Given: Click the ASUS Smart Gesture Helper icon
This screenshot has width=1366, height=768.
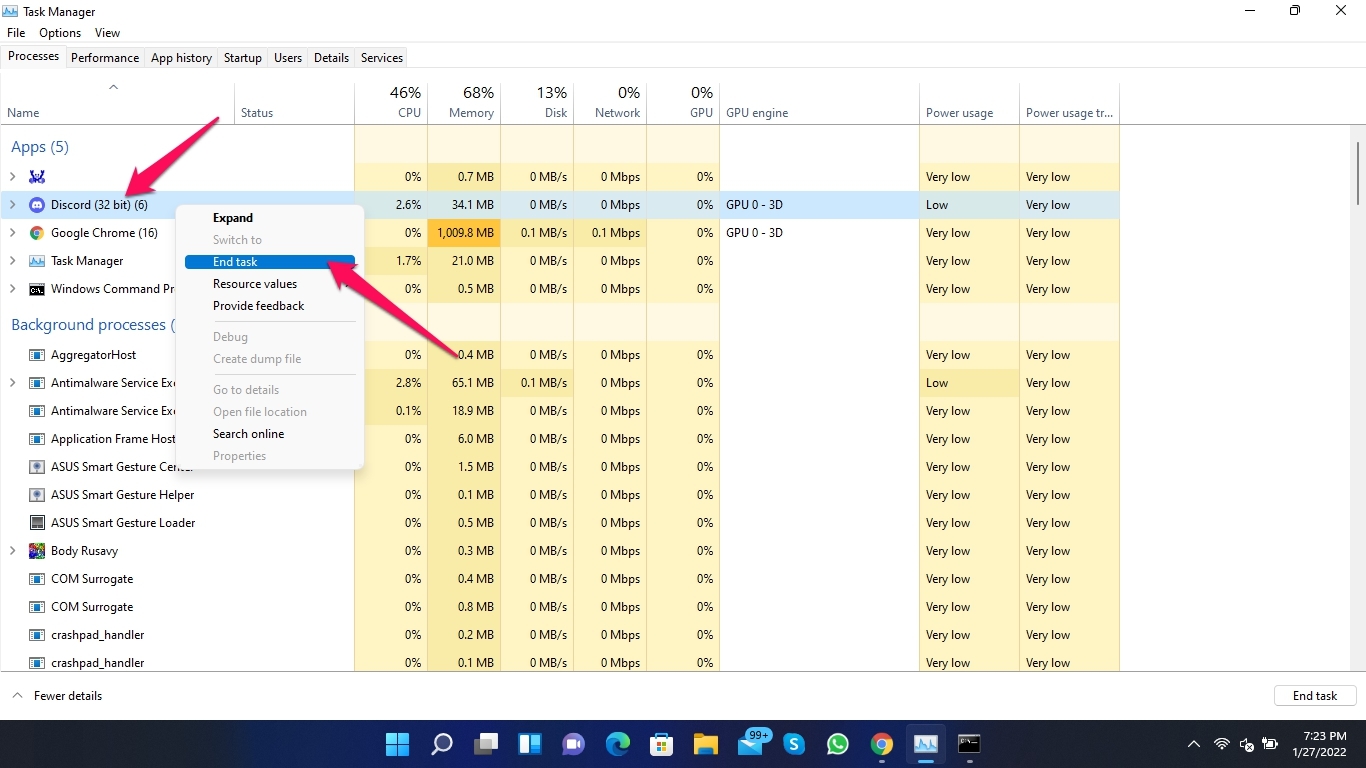Looking at the screenshot, I should (37, 495).
